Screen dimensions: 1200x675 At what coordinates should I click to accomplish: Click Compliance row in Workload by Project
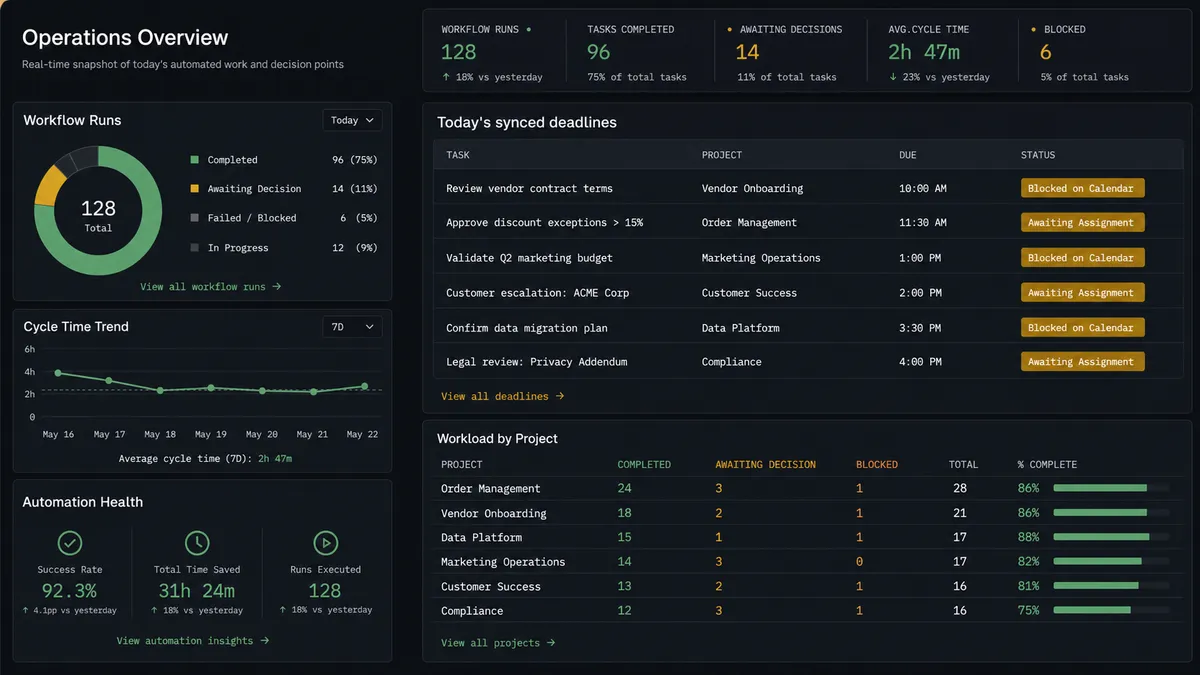[805, 611]
